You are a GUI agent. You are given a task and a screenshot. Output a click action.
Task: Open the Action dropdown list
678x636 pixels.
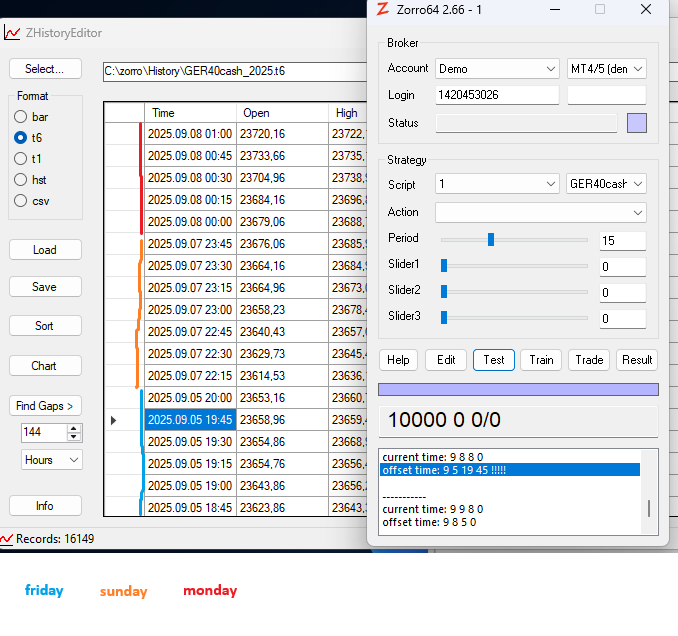[540, 213]
